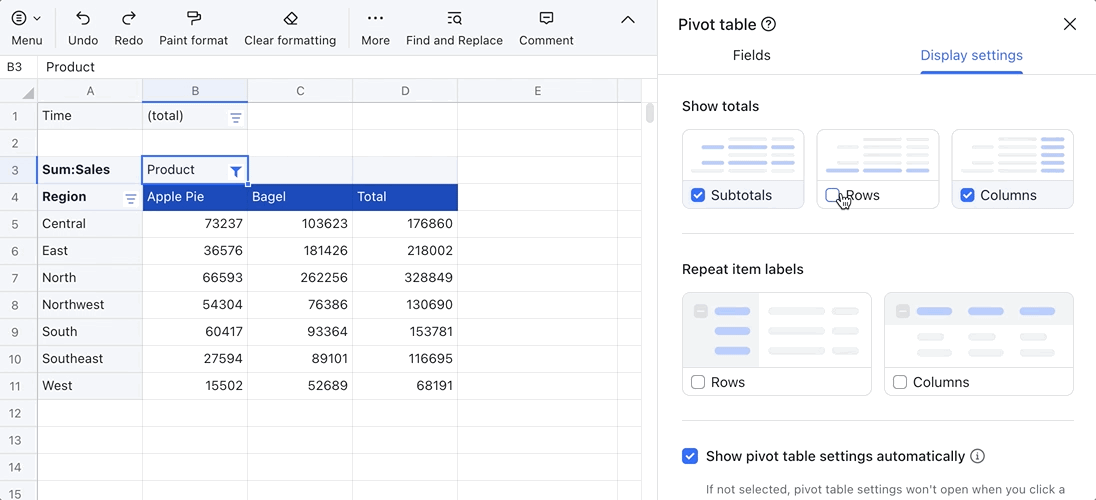Open the More toolbar options

[x=375, y=19]
